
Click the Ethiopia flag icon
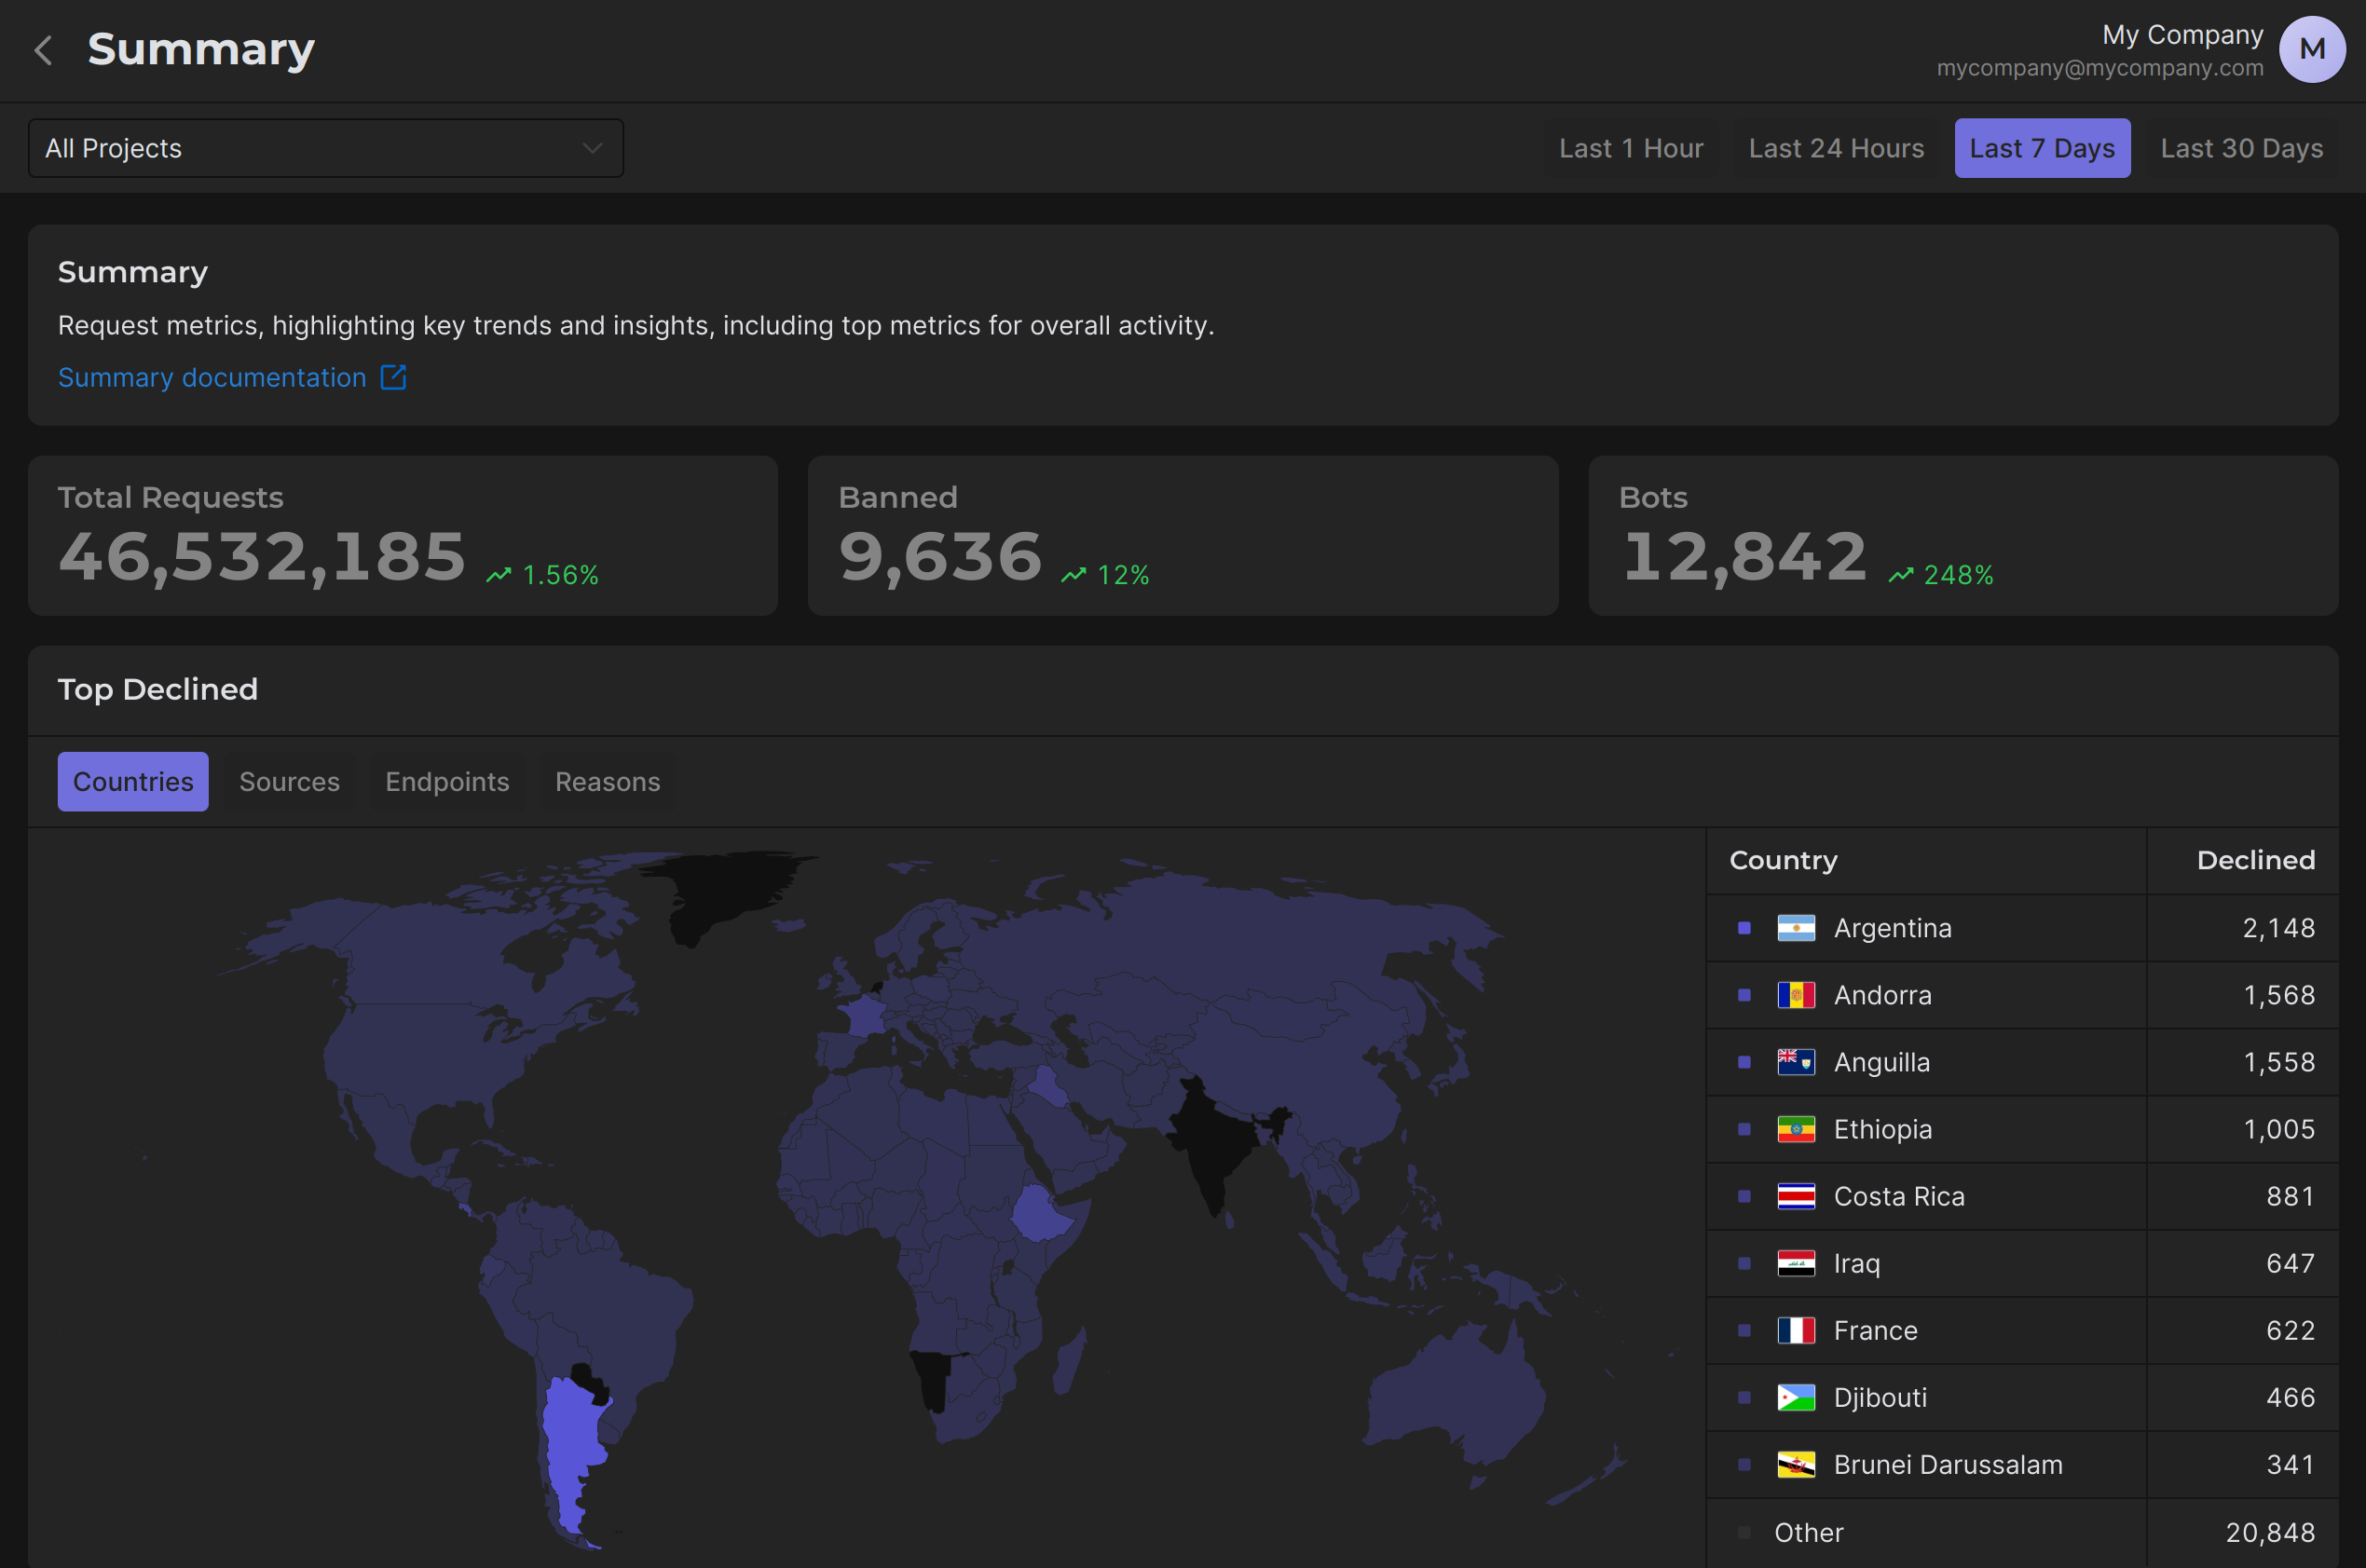1795,1129
